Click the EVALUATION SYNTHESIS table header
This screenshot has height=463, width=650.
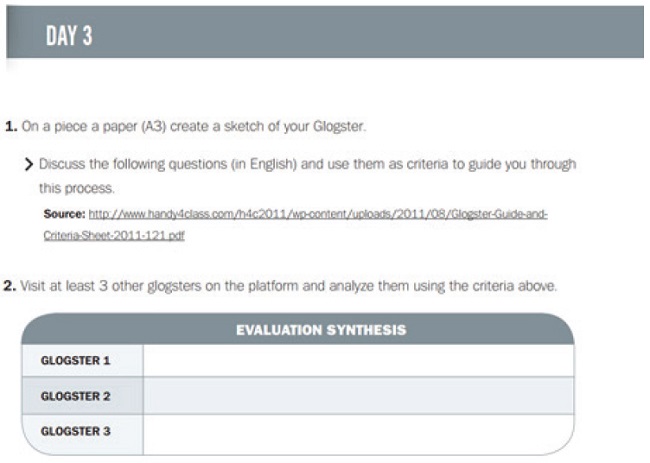[320, 329]
